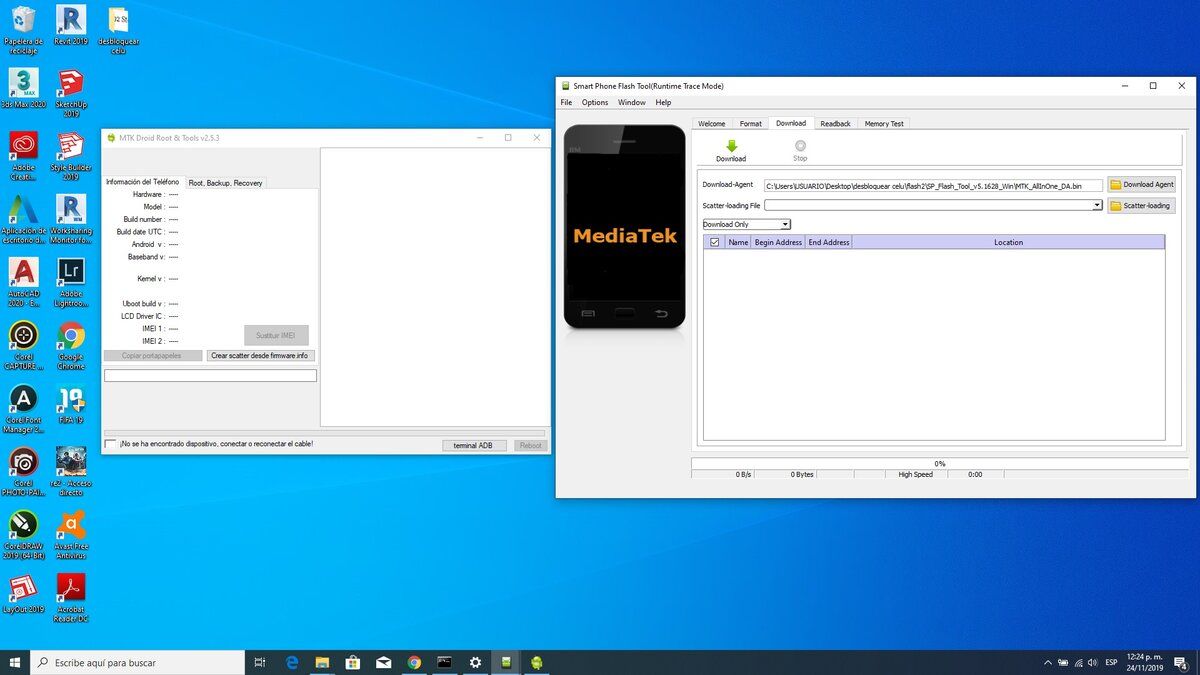Open File Explorer from the taskbar
Screen dimensions: 1200x675
322,662
